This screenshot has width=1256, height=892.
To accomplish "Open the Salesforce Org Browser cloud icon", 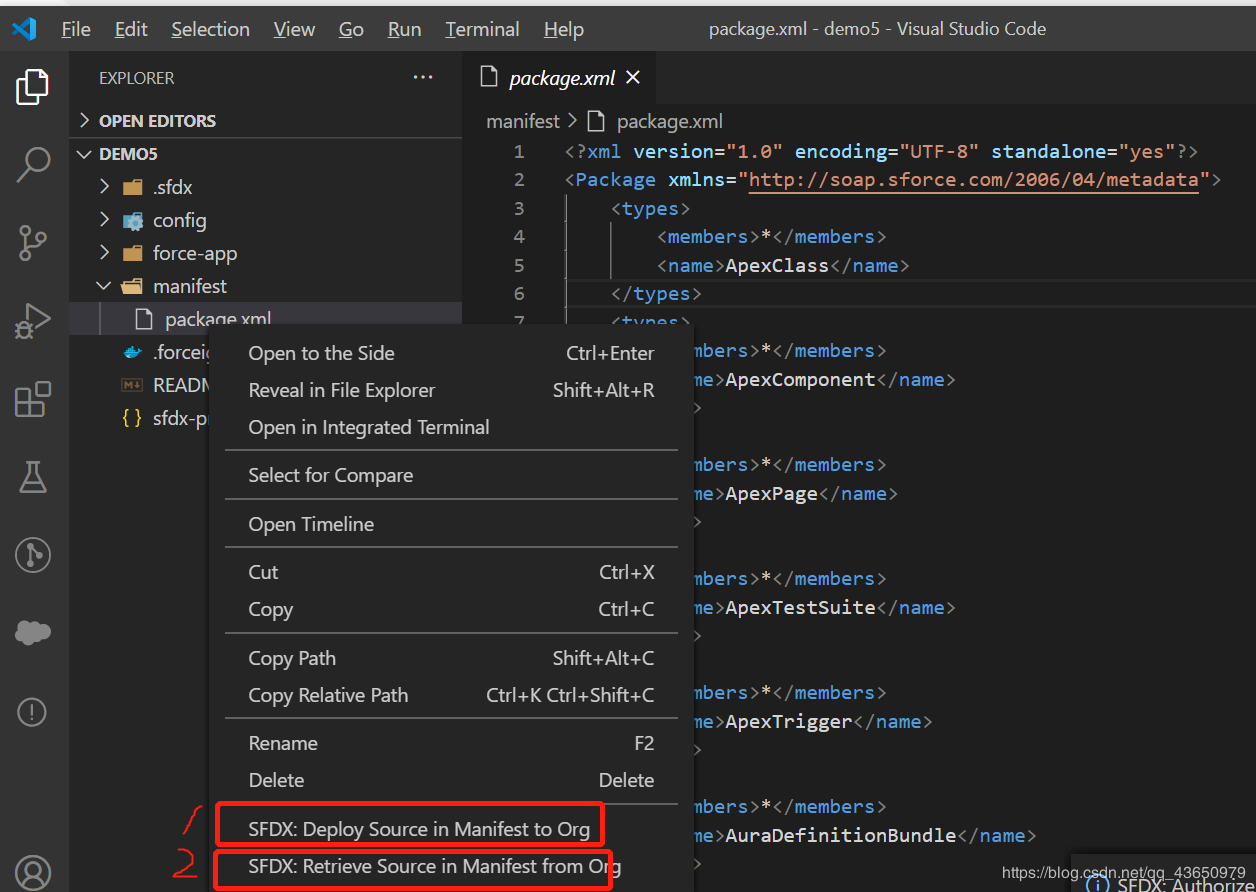I will coord(32,632).
